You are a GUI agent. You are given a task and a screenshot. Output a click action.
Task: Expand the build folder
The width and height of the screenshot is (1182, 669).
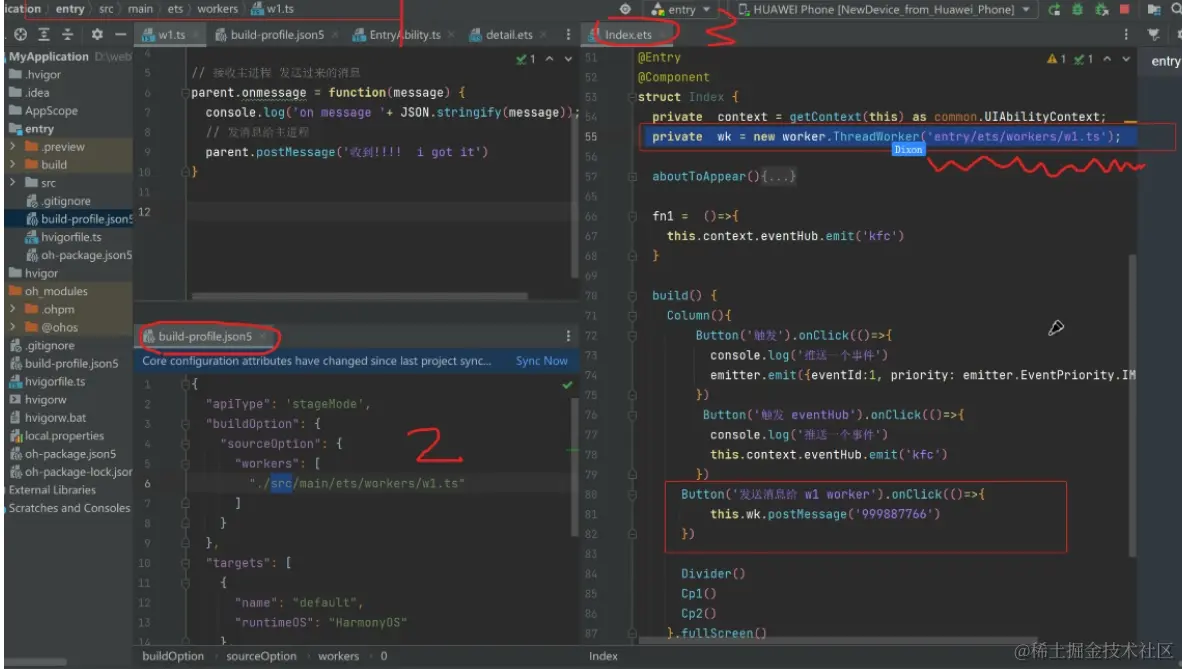click(13, 164)
